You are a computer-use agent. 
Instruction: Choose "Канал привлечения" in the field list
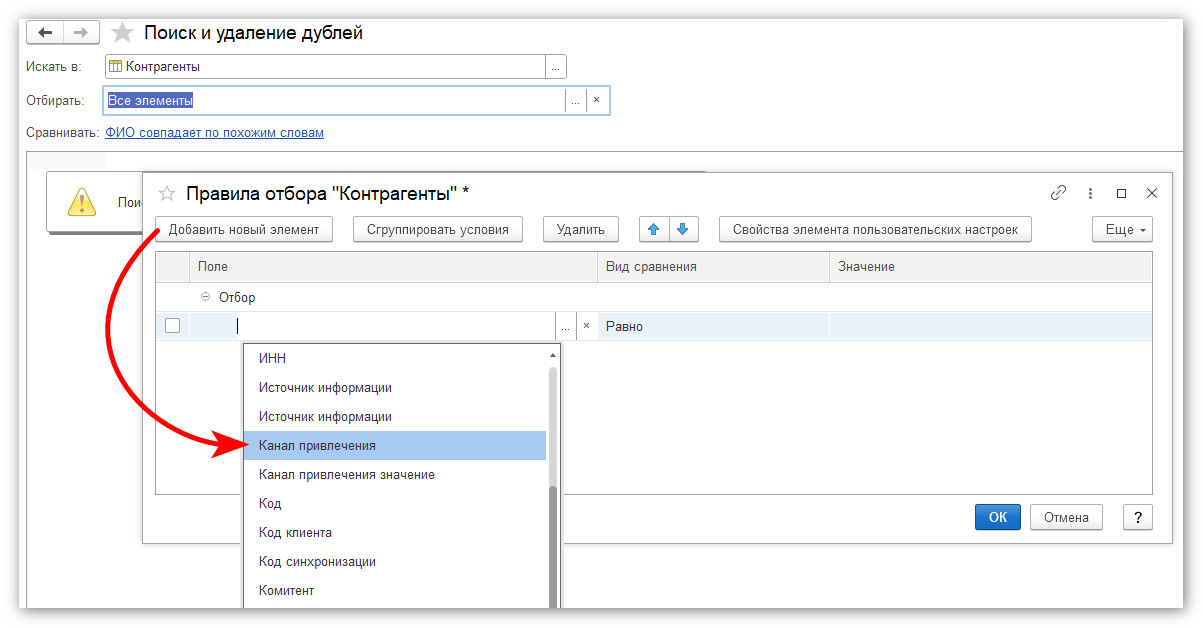click(x=395, y=445)
